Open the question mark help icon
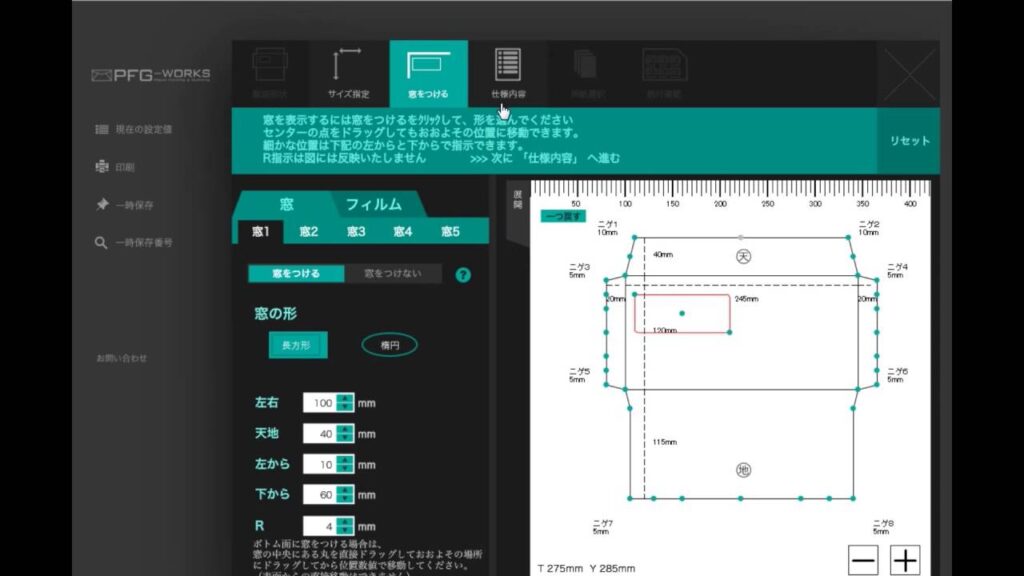Viewport: 1024px width, 576px height. [x=463, y=275]
